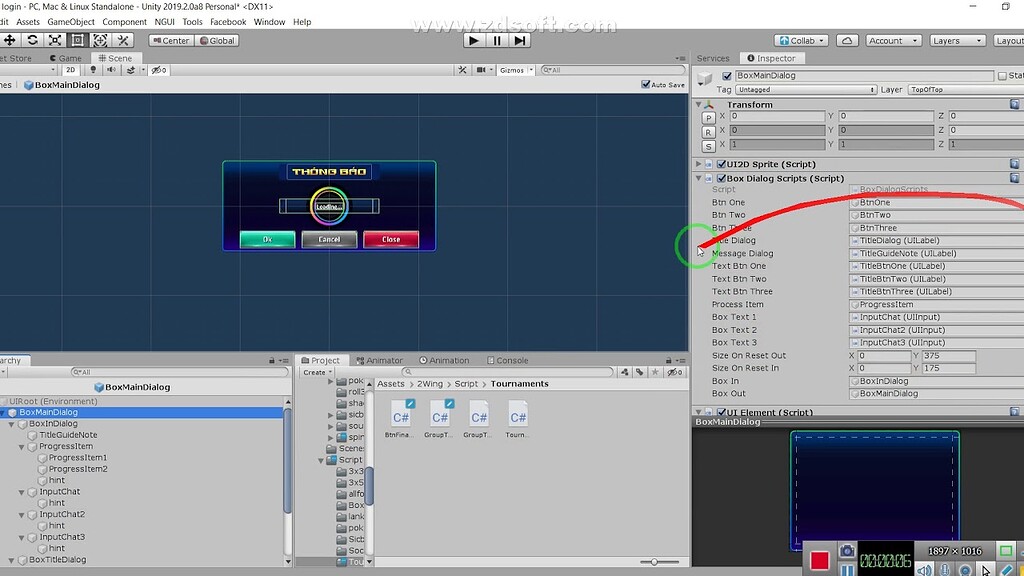Image resolution: width=1024 pixels, height=576 pixels.
Task: Select the Rotate tool
Action: (32, 40)
